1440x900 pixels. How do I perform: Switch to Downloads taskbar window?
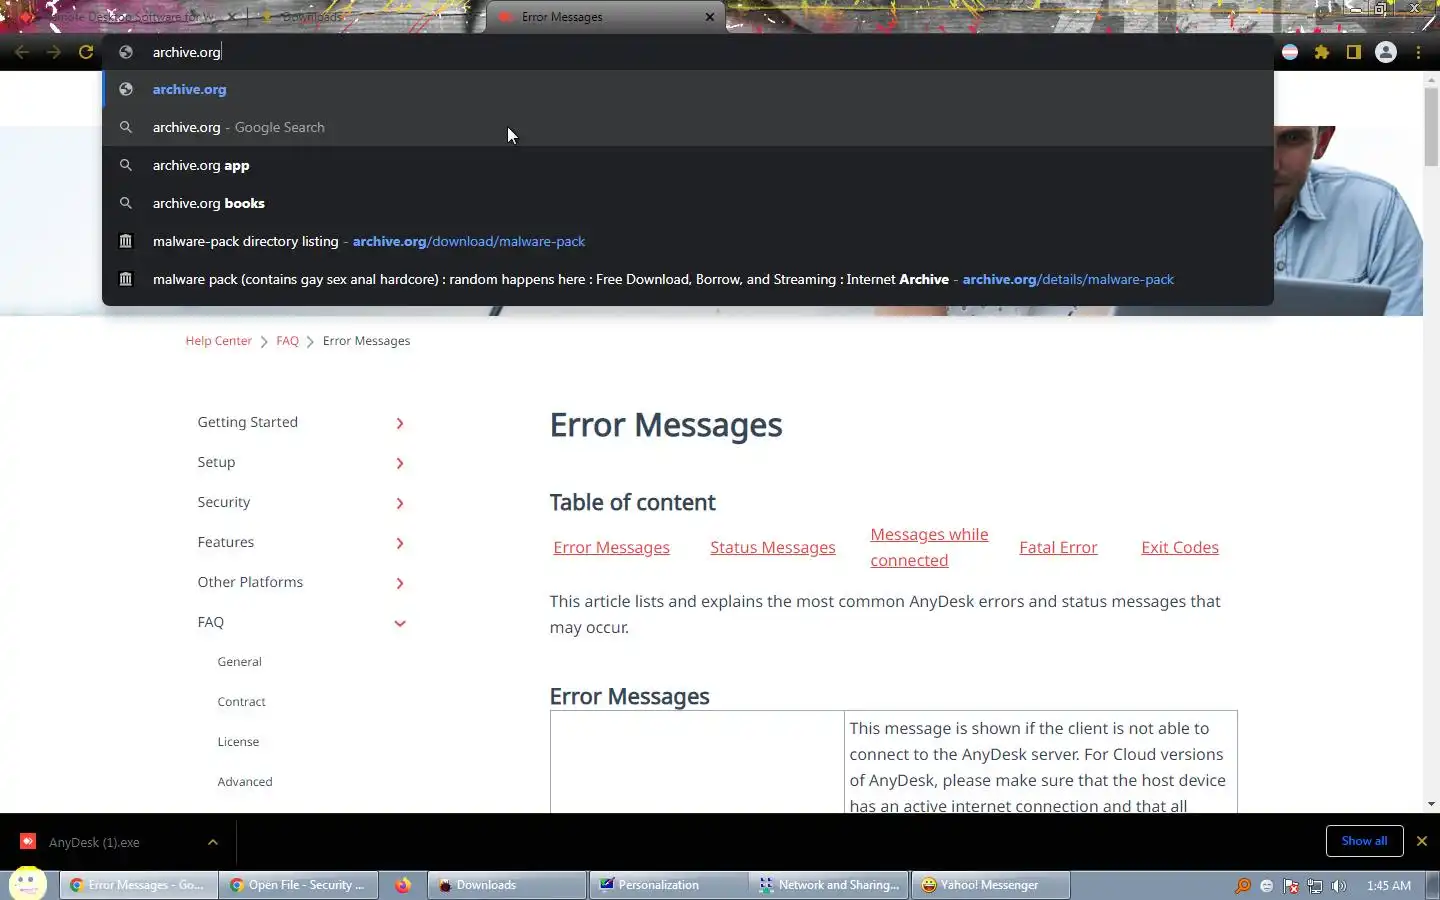point(507,885)
